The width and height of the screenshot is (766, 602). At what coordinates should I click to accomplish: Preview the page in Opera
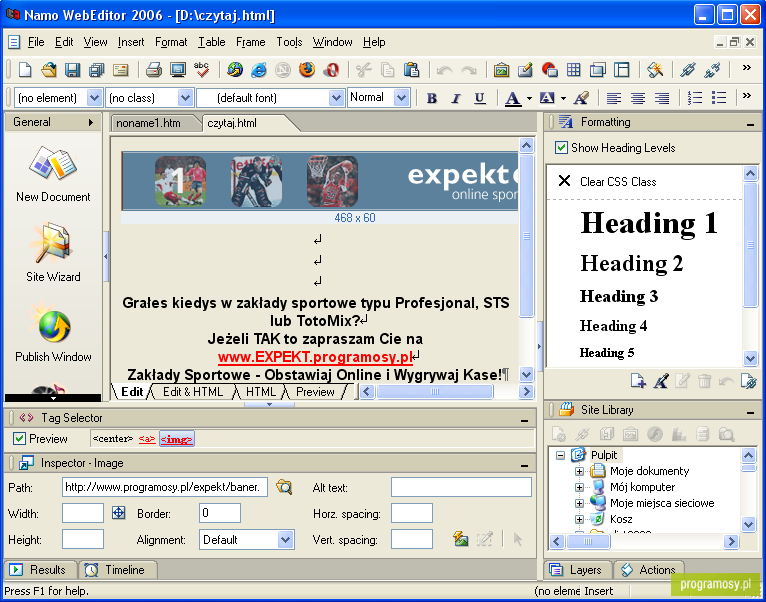coord(331,70)
